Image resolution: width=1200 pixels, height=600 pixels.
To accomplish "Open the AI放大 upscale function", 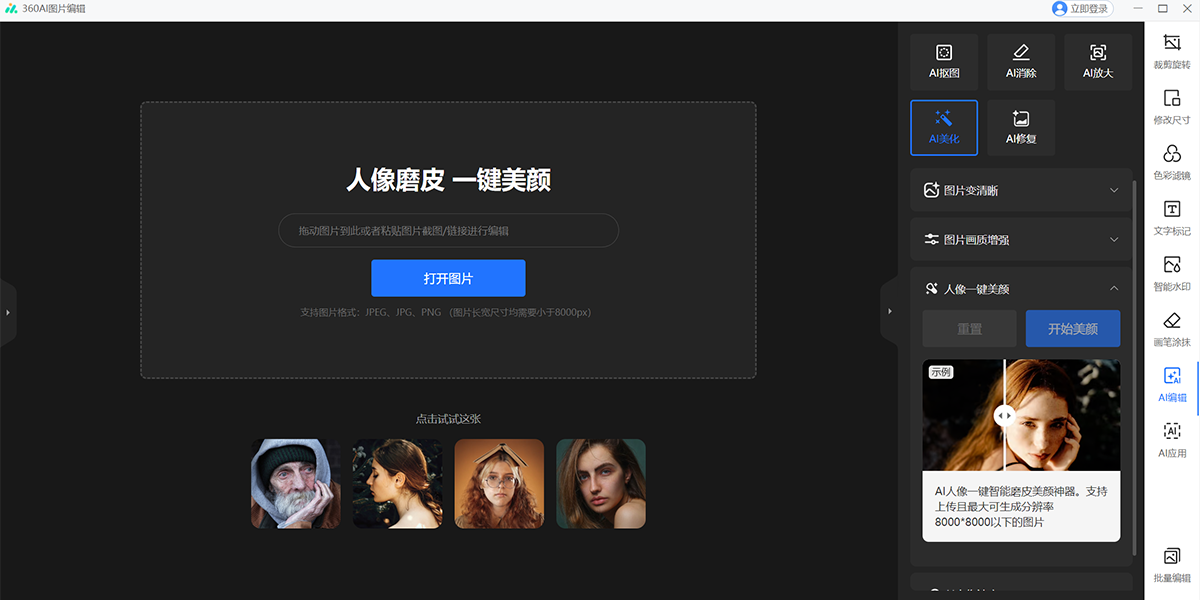I will (x=1097, y=61).
